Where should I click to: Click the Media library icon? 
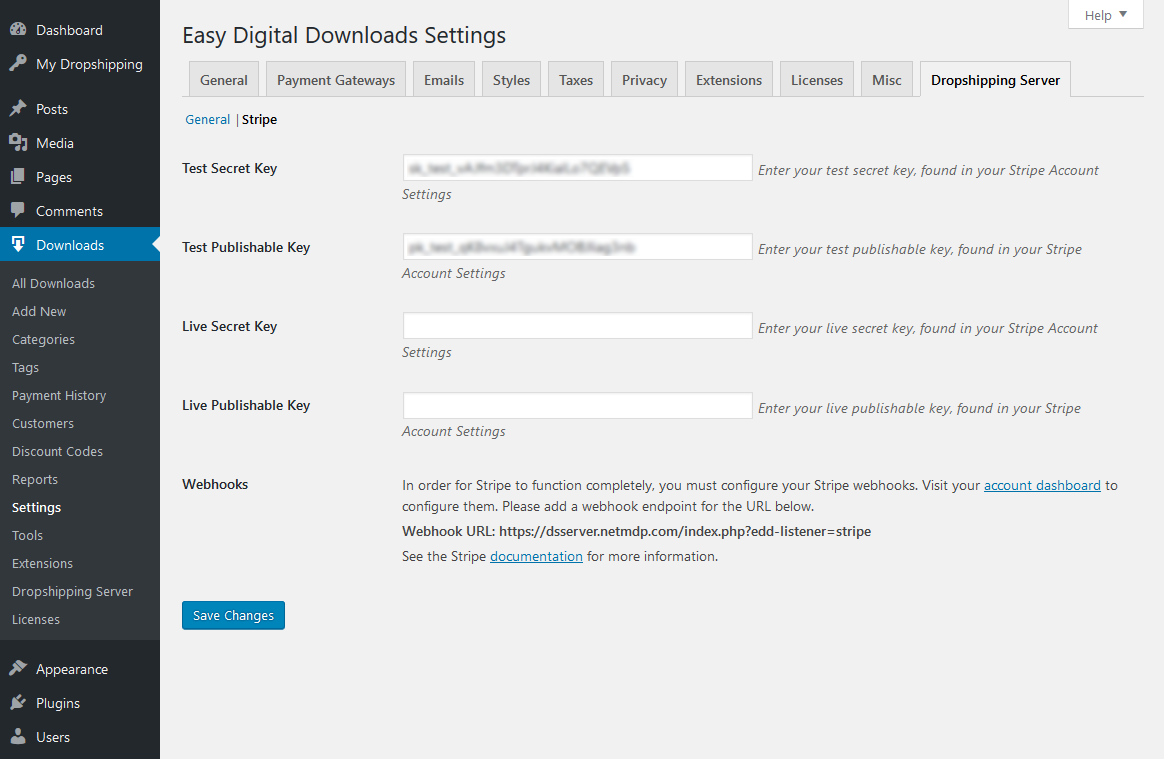coord(18,143)
